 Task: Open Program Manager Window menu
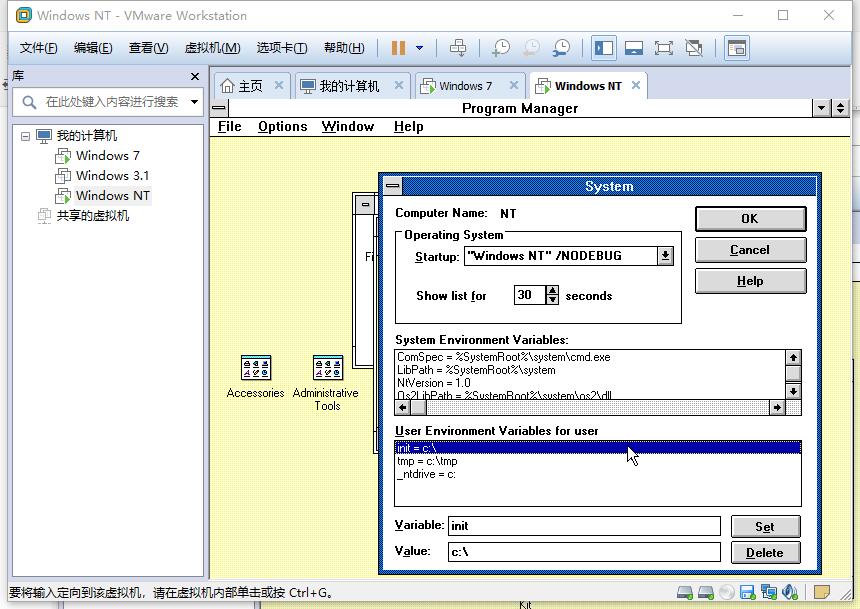pos(348,127)
